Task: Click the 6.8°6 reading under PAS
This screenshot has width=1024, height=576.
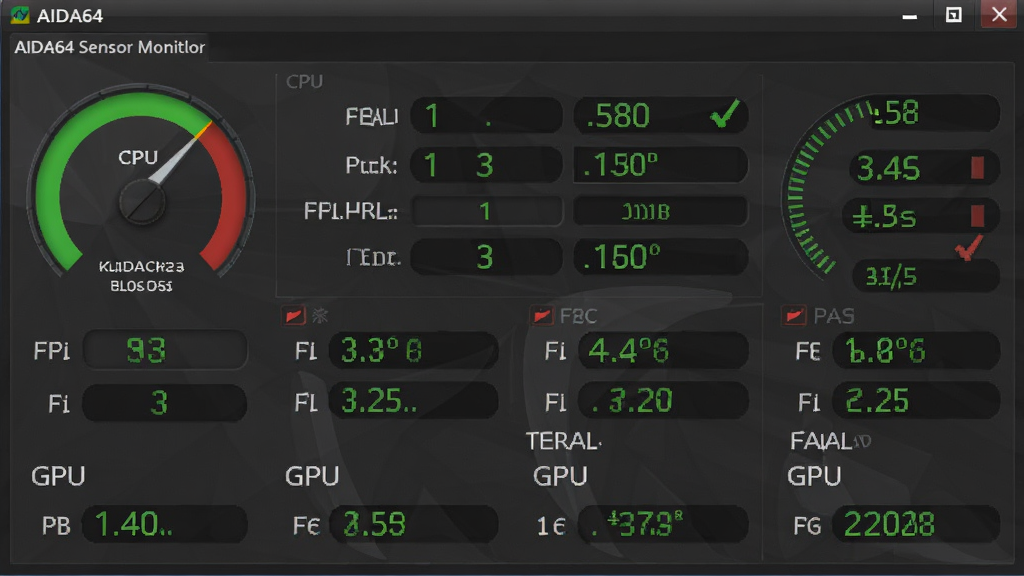Action: (x=916, y=351)
